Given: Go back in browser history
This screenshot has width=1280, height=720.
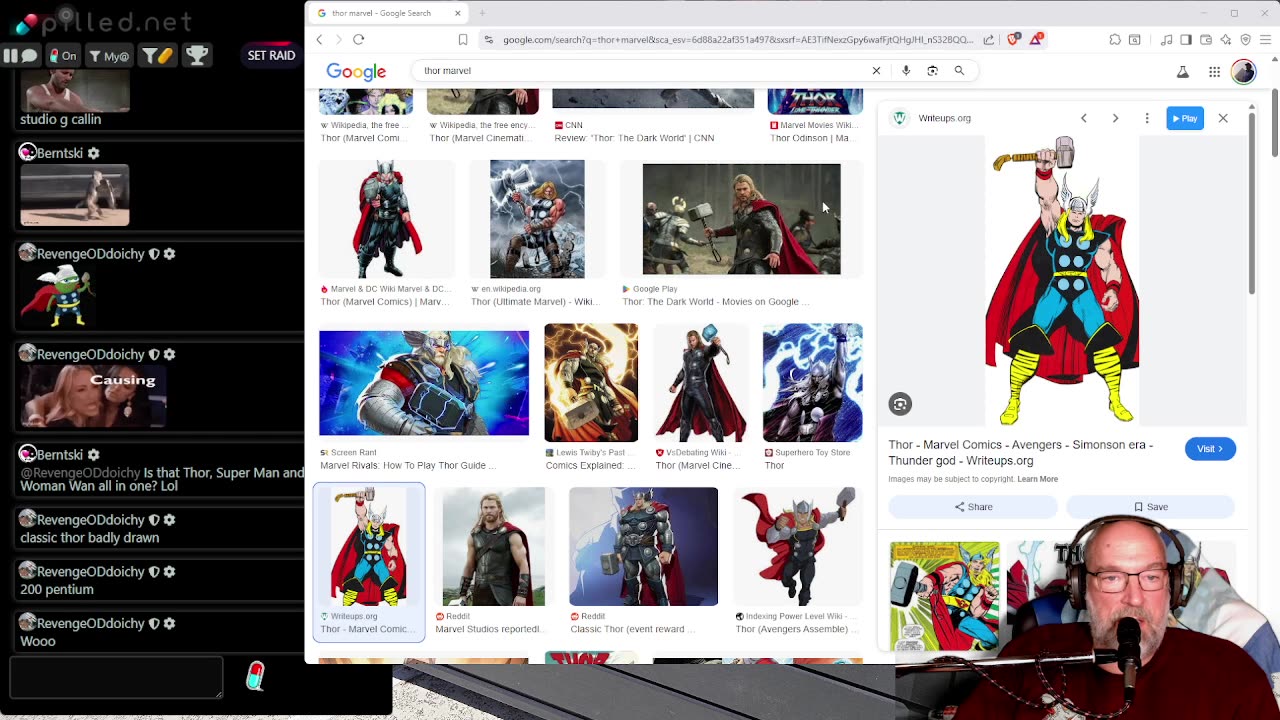Looking at the screenshot, I should [x=320, y=40].
